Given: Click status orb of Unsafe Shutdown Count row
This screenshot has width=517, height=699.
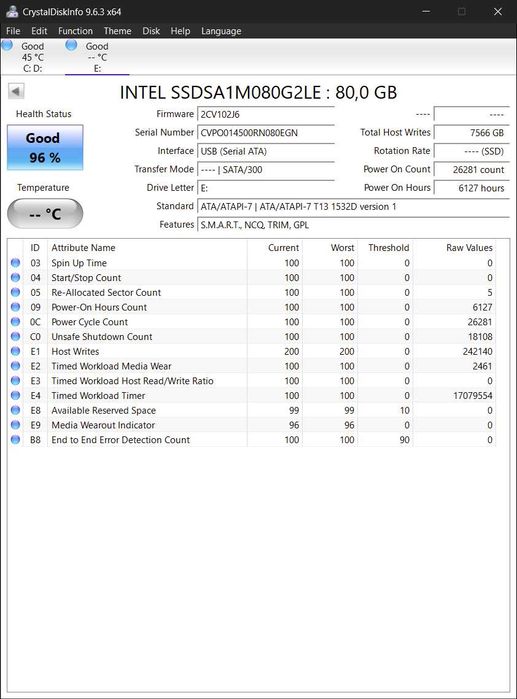Looking at the screenshot, I should (16, 336).
